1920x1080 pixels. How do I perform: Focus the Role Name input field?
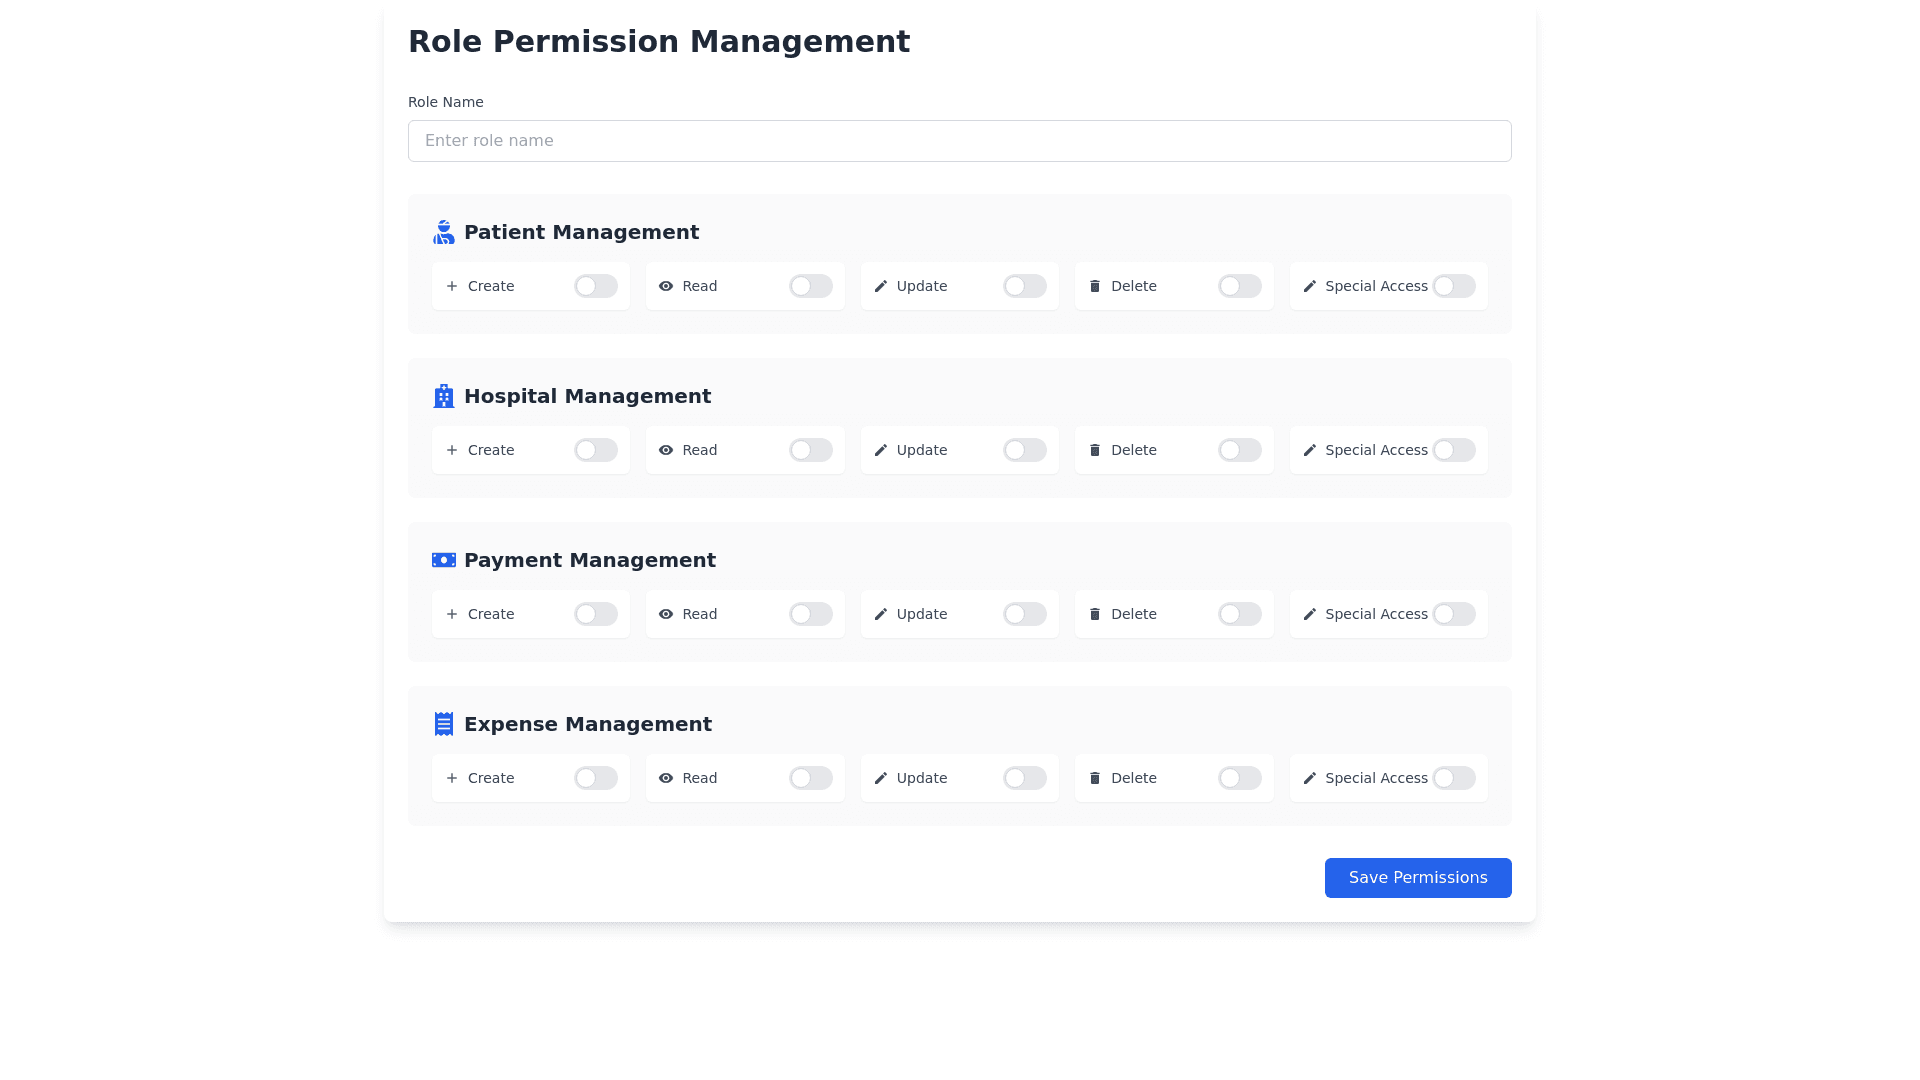(x=959, y=141)
